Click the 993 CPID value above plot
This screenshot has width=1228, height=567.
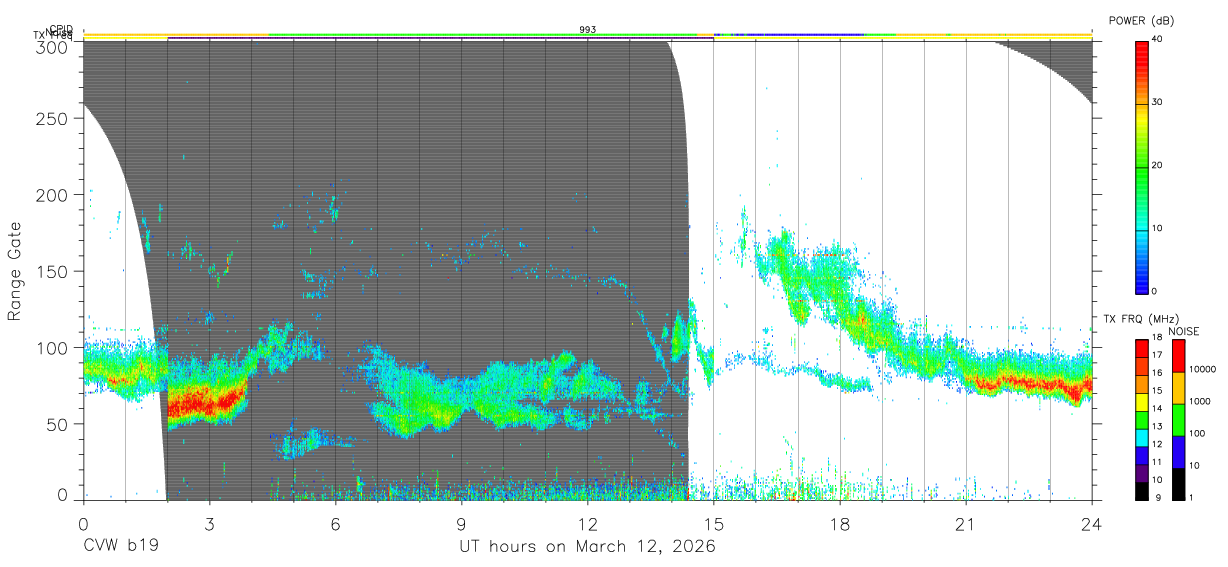[588, 30]
